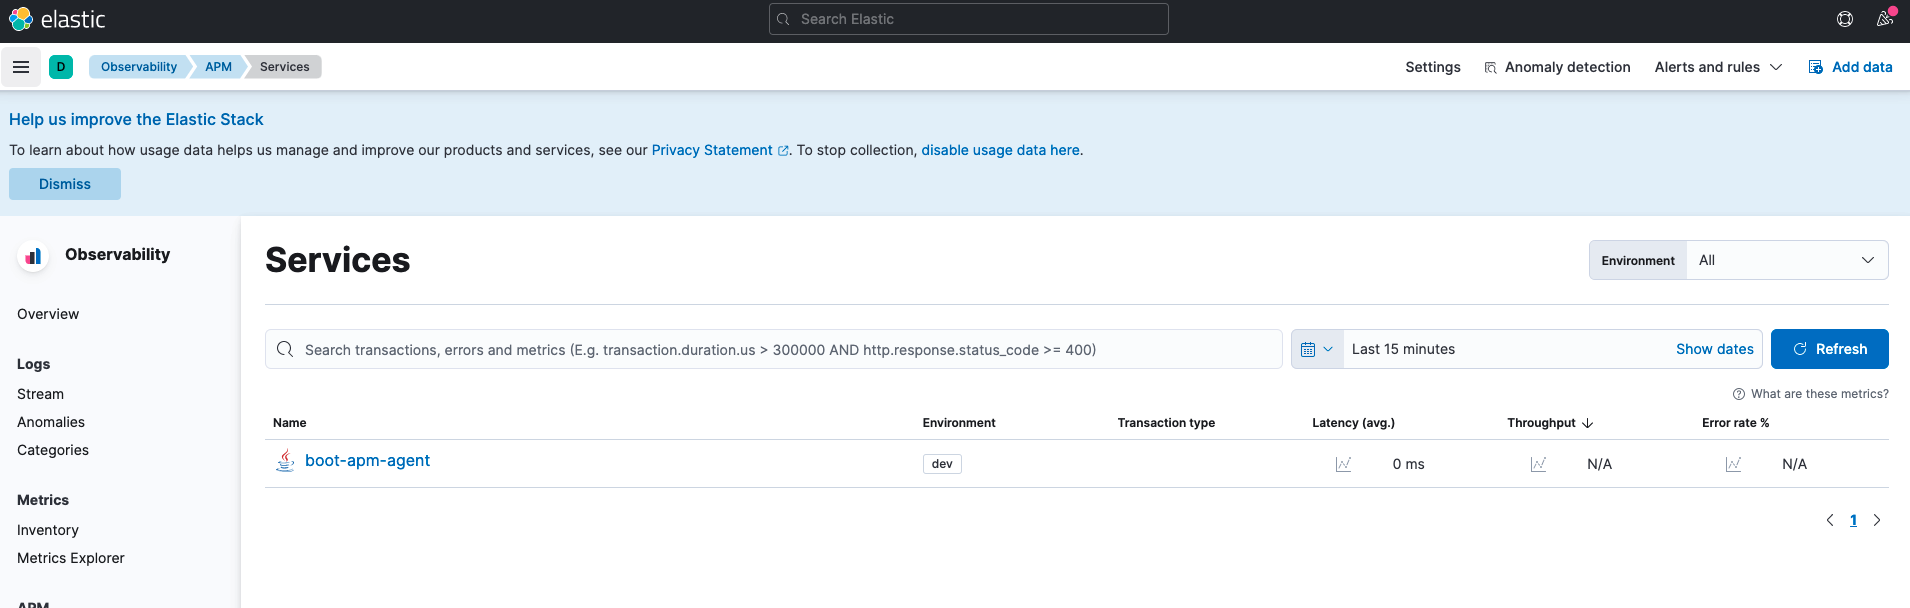Click the Java icon beside boot-apm-agent
The width and height of the screenshot is (1910, 608).
pos(285,461)
